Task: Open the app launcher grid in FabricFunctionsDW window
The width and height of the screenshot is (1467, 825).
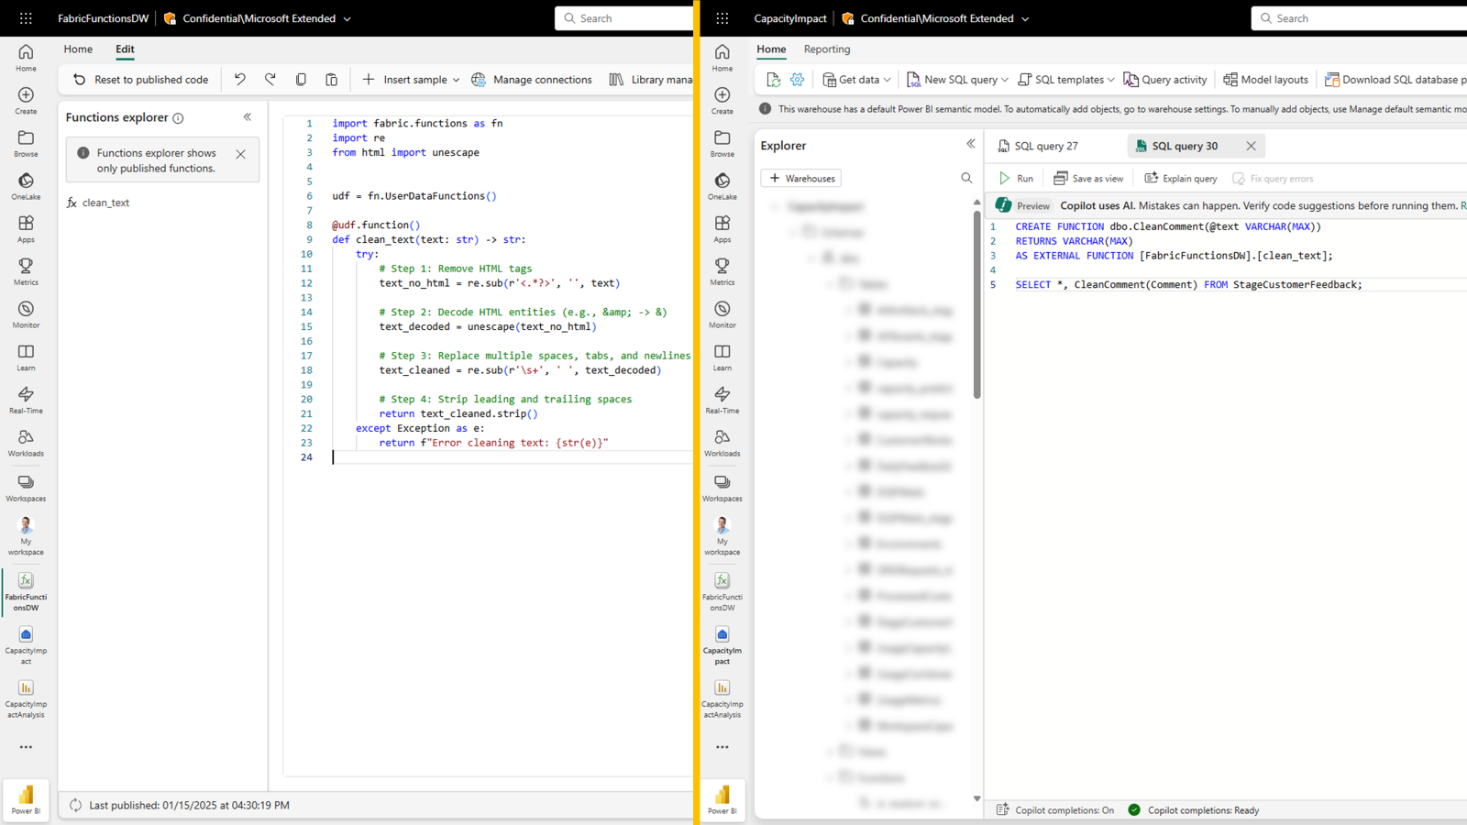Action: click(x=26, y=18)
